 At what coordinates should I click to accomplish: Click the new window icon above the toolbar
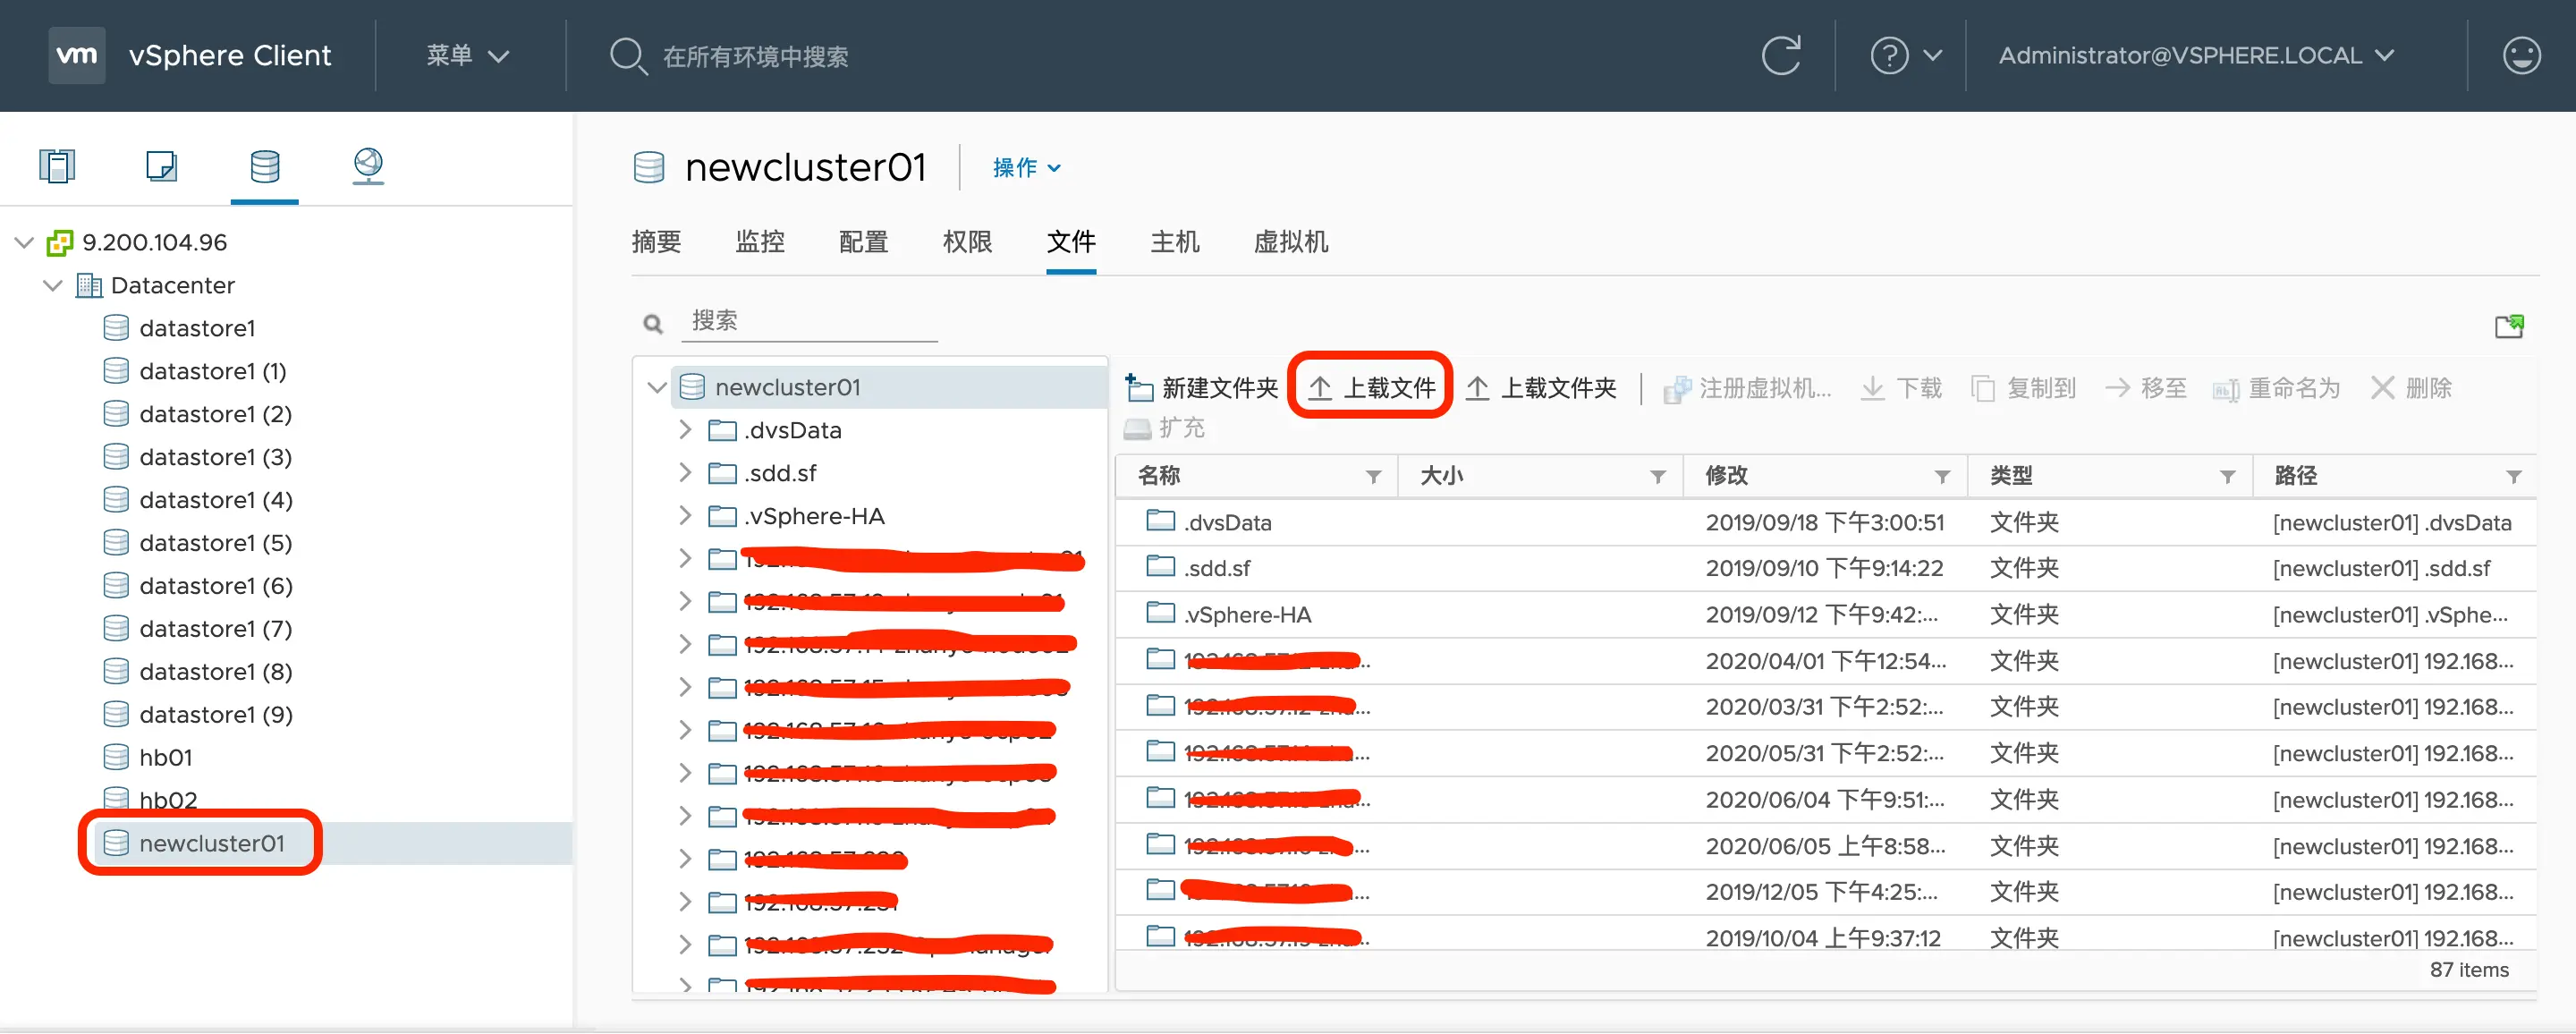click(2508, 326)
